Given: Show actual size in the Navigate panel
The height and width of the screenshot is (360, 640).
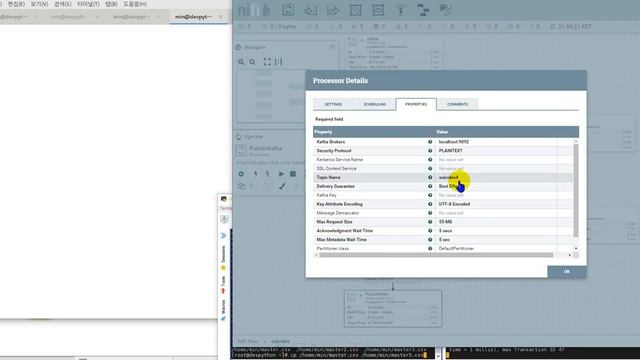Looking at the screenshot, I should point(278,62).
